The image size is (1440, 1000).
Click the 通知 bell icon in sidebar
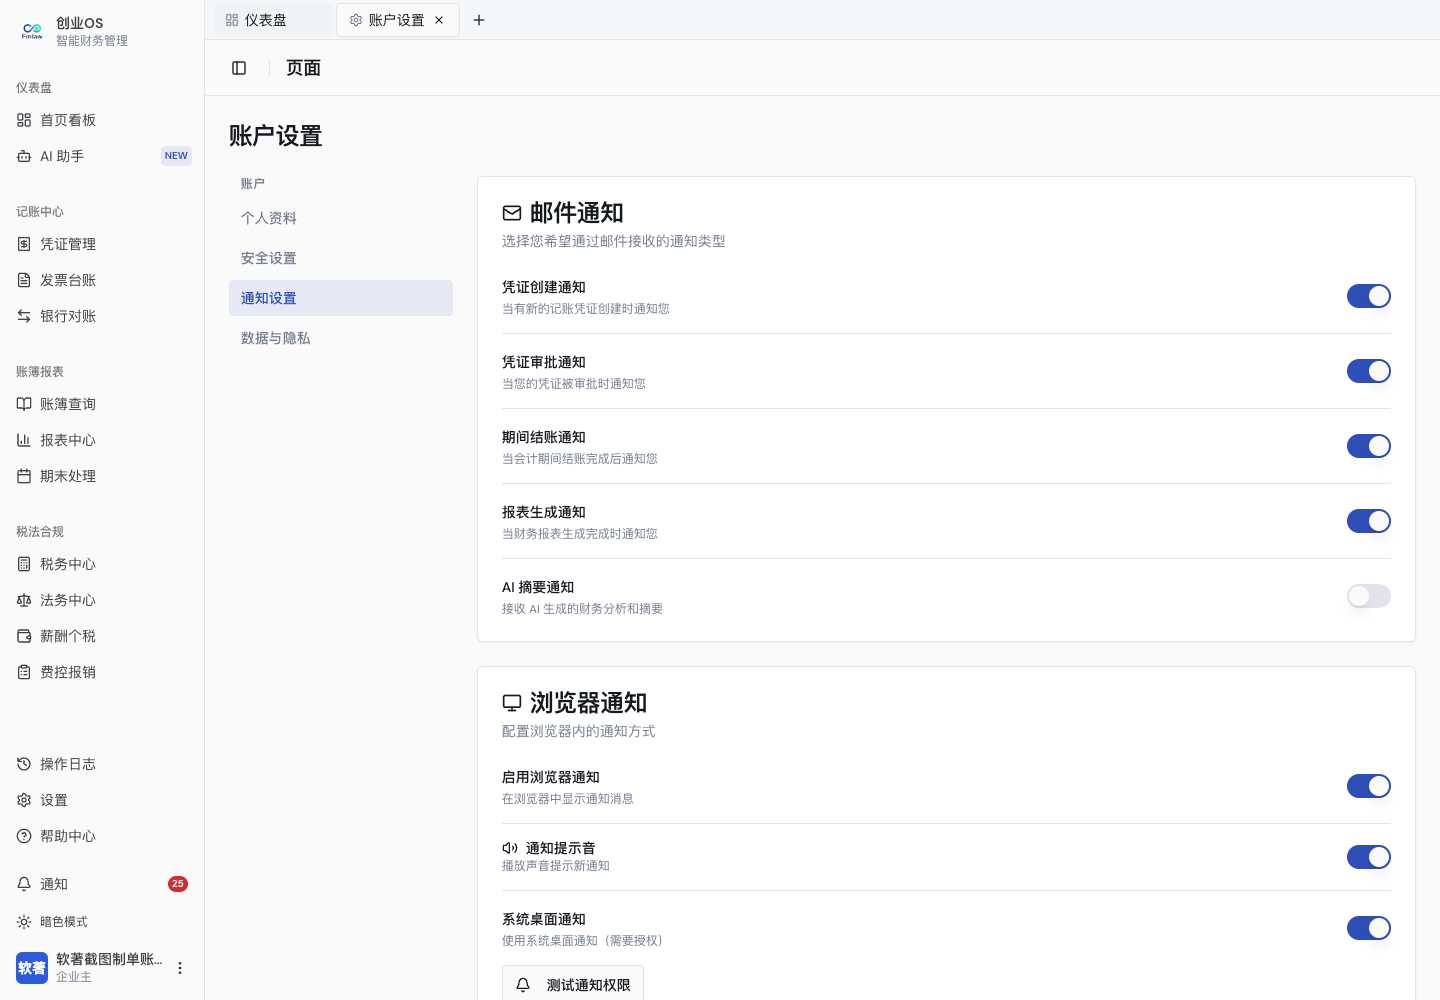[x=24, y=884]
